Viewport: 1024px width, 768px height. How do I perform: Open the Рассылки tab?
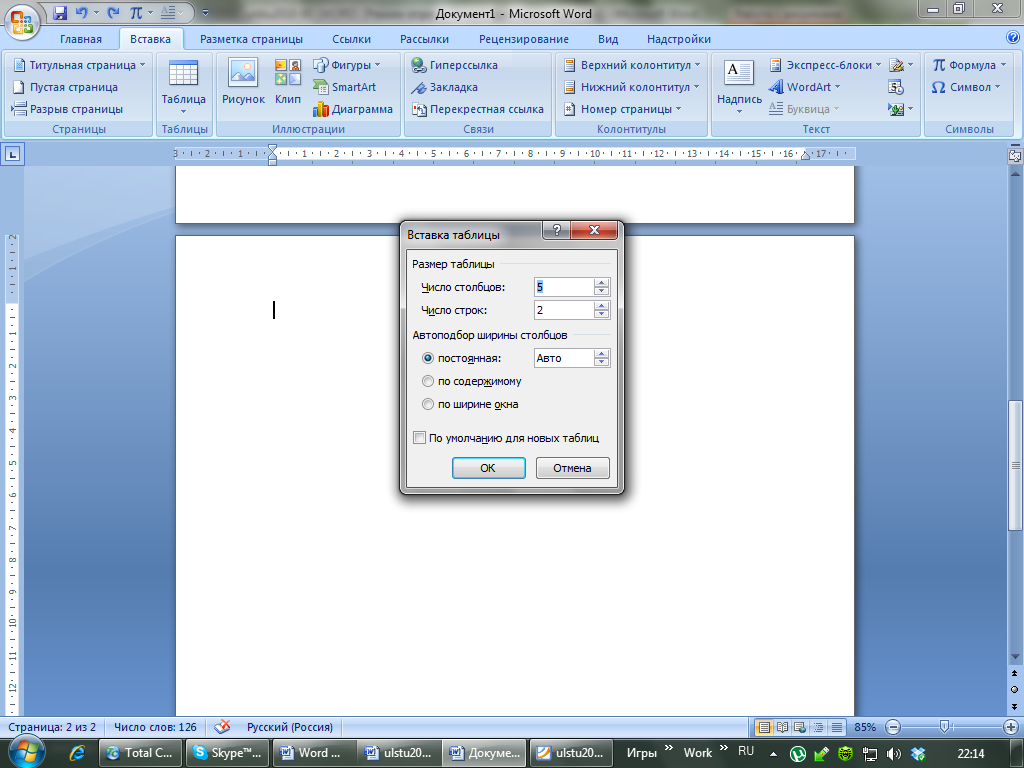tap(424, 39)
